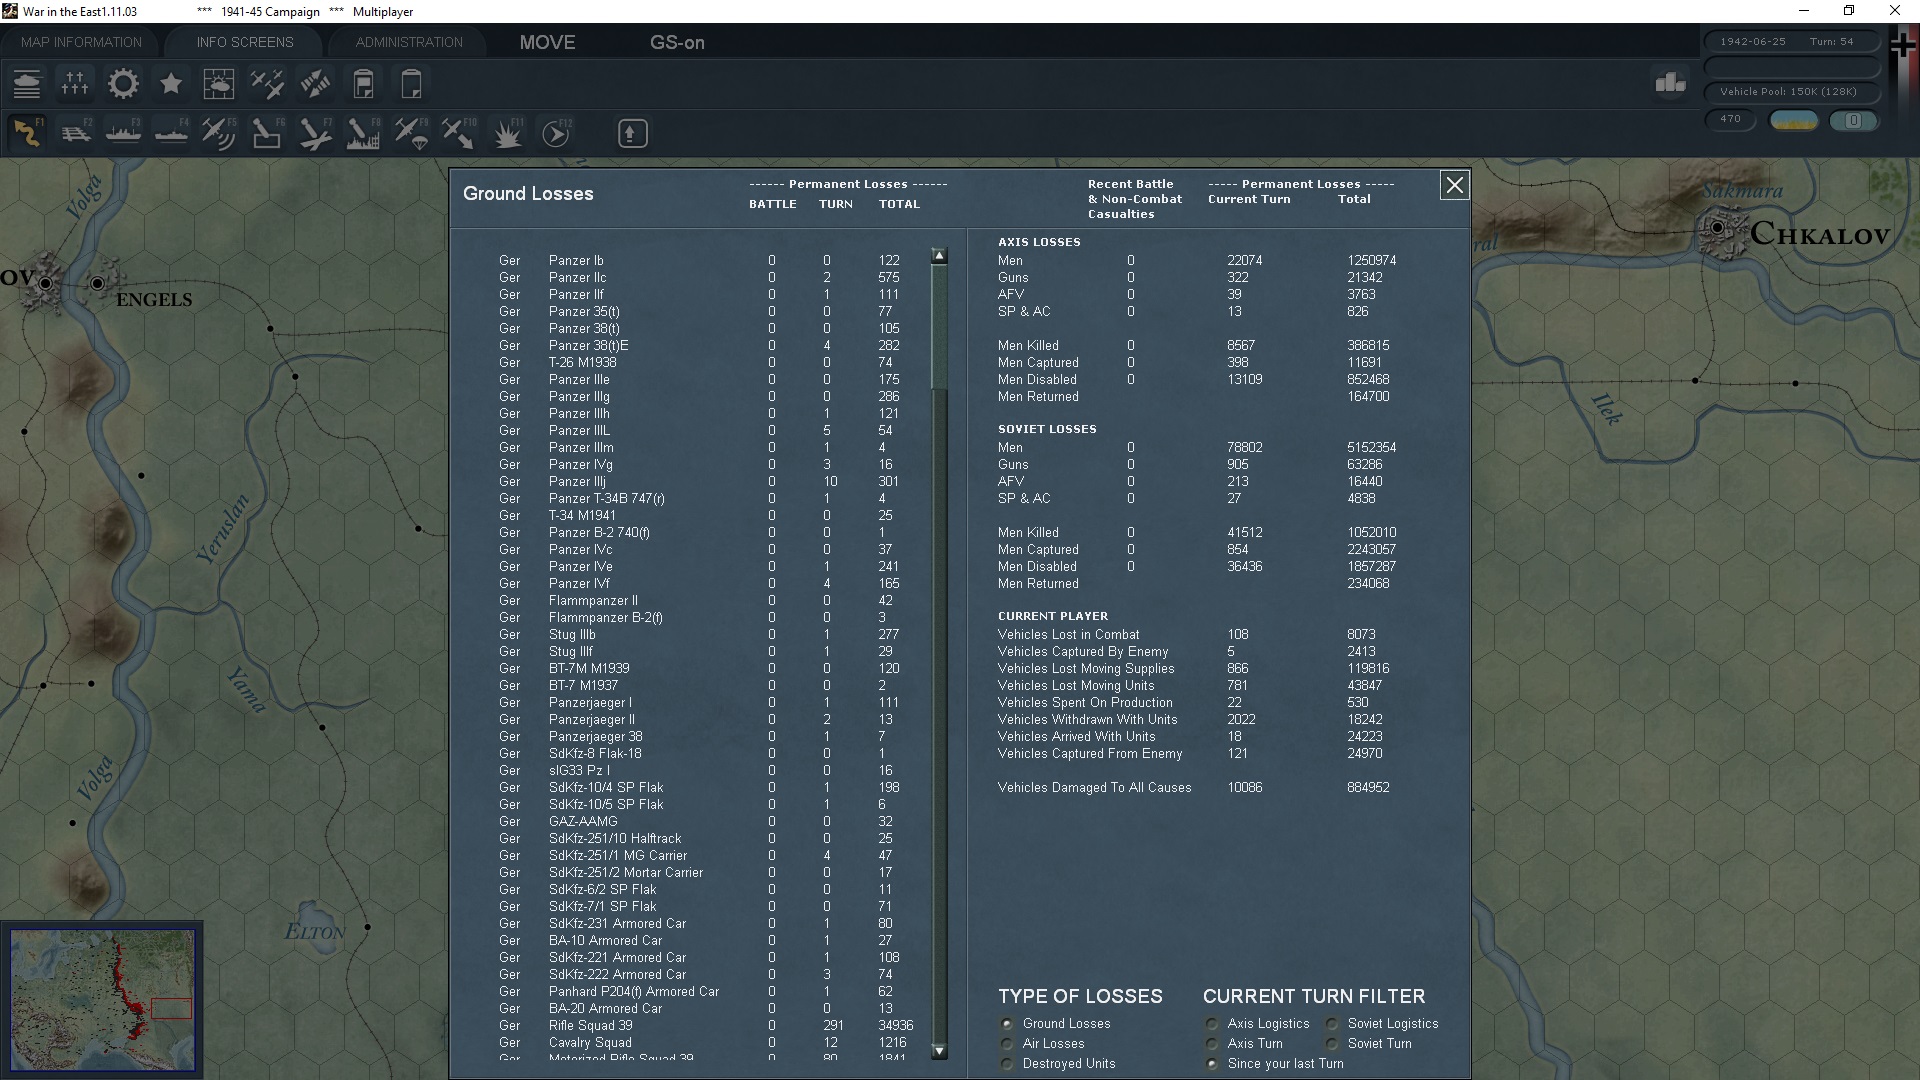The width and height of the screenshot is (1920, 1080).
Task: Click the German cross flag emblem
Action: (1903, 47)
